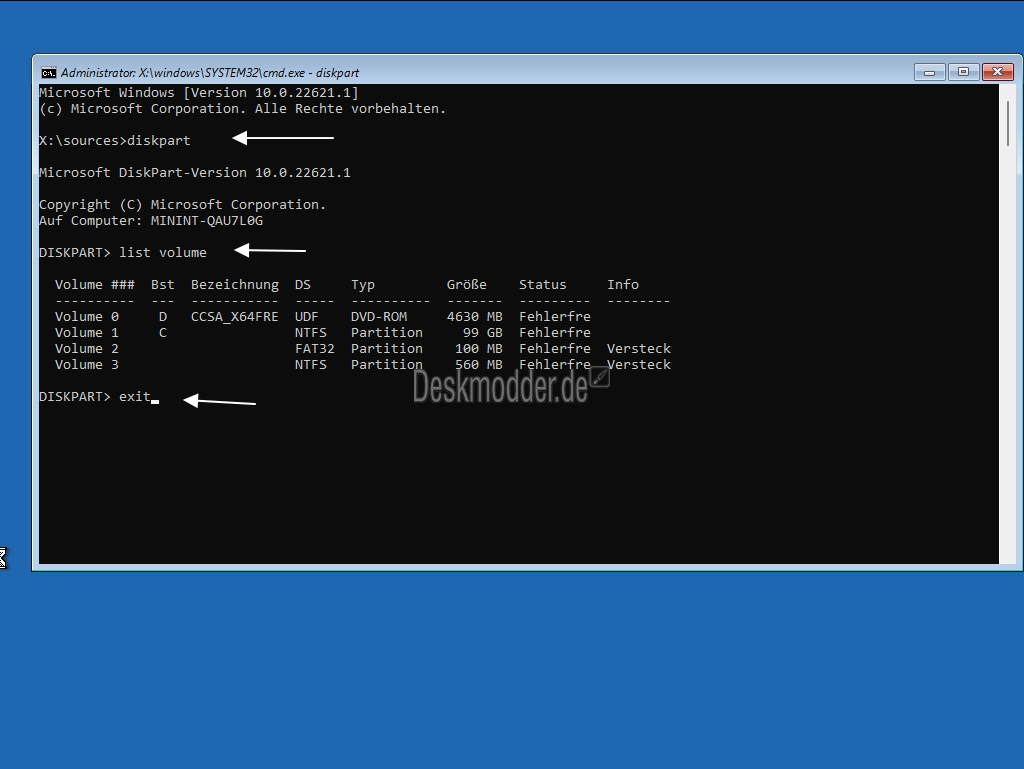
Task: Click the 'Bezeichnung' column header
Action: 234,285
